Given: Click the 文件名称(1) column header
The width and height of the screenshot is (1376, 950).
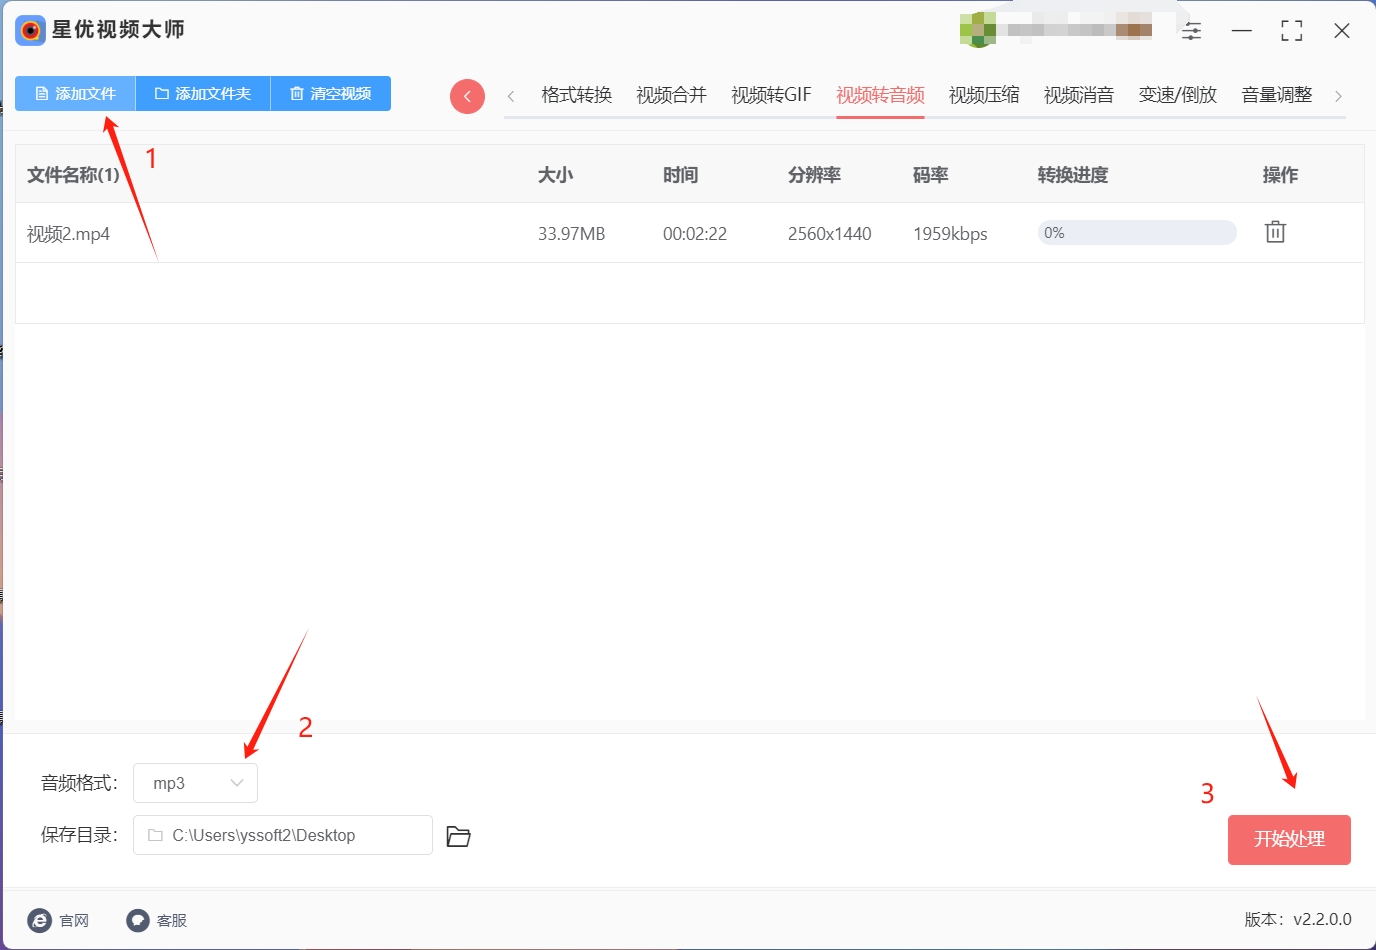Looking at the screenshot, I should pyautogui.click(x=73, y=175).
